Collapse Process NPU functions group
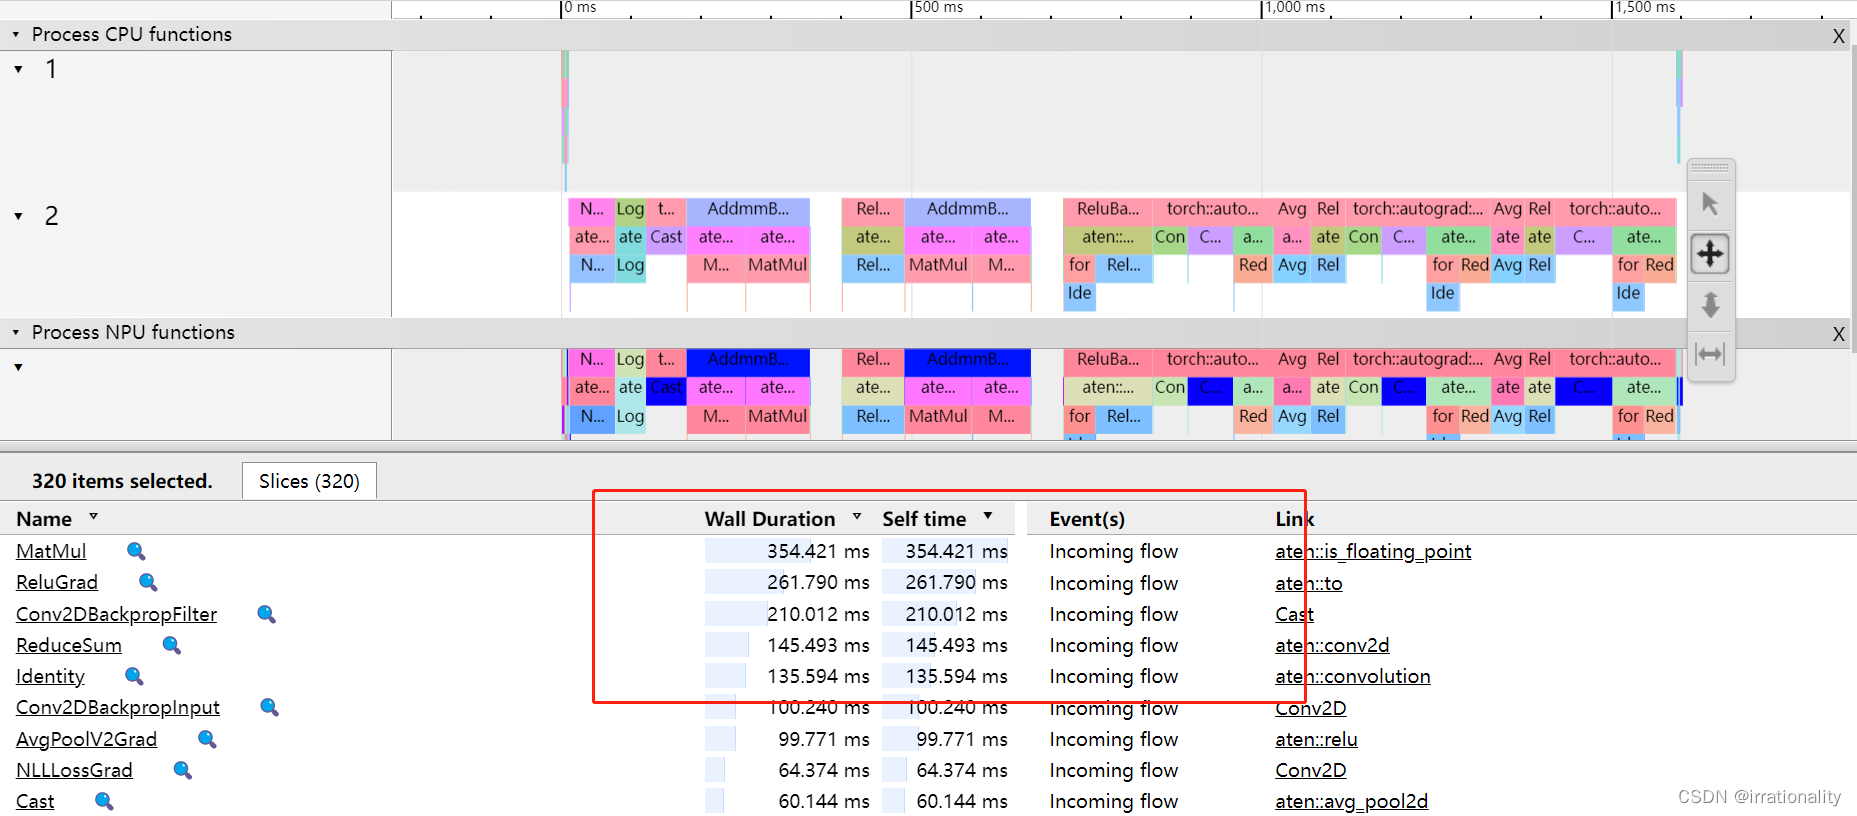The width and height of the screenshot is (1857, 816). pyautogui.click(x=15, y=332)
